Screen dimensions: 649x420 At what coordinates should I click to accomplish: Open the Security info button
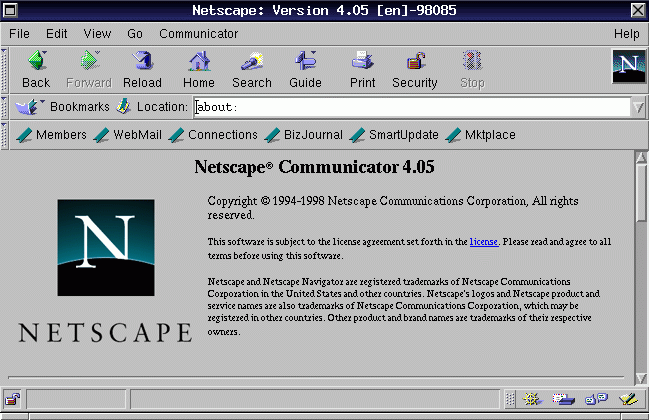(414, 70)
